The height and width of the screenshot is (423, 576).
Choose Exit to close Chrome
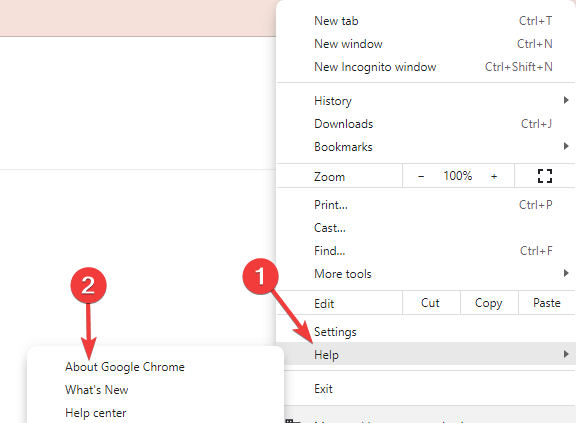point(426,388)
